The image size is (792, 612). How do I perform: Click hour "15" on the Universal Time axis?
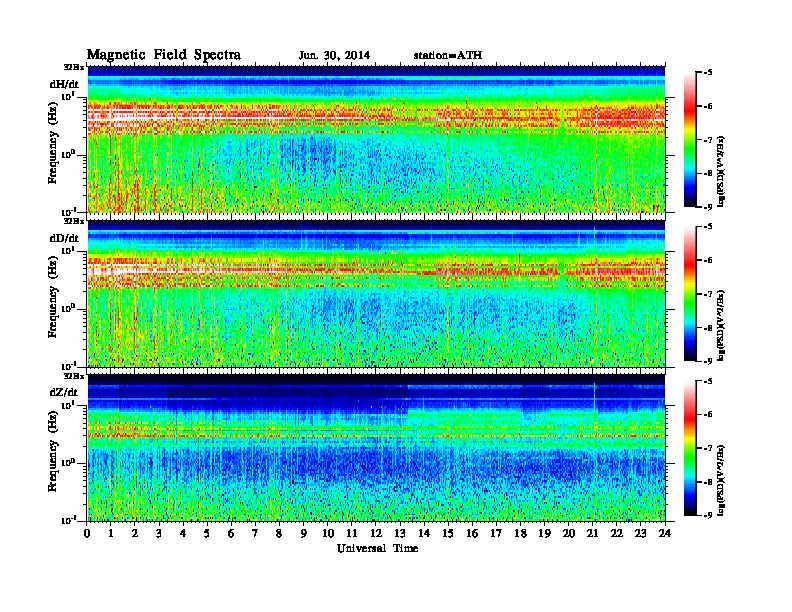pos(448,534)
